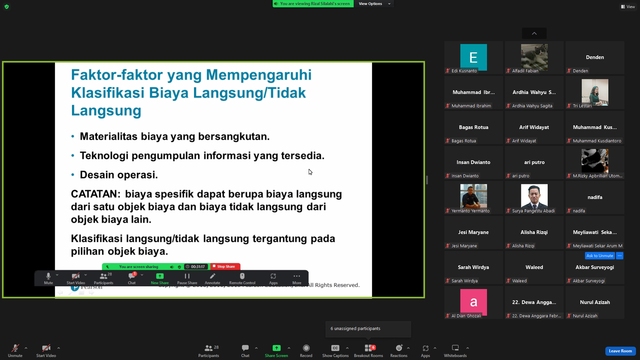The image size is (640, 360).
Task: Select Sarah Wirdya participant tile
Action: [473, 267]
